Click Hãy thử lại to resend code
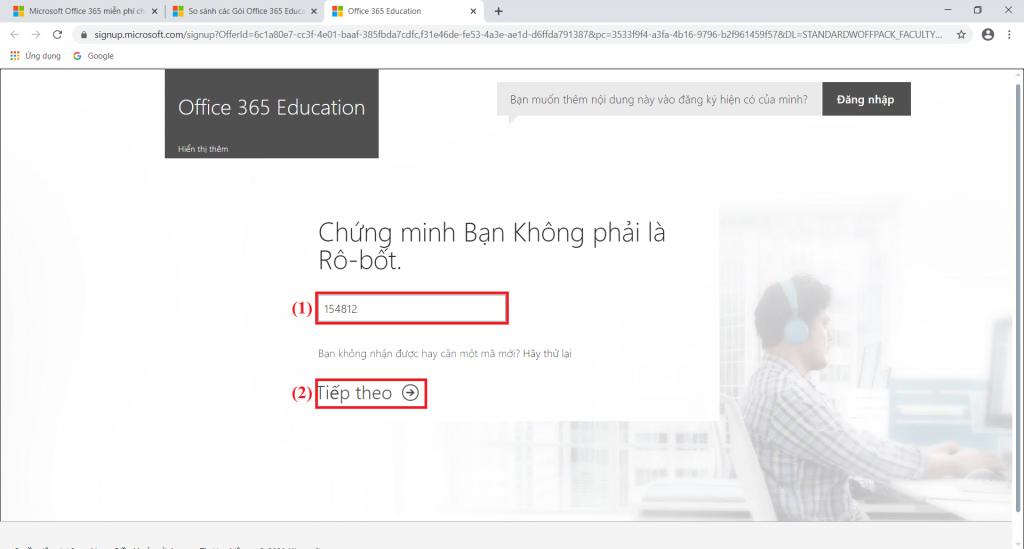 [547, 353]
